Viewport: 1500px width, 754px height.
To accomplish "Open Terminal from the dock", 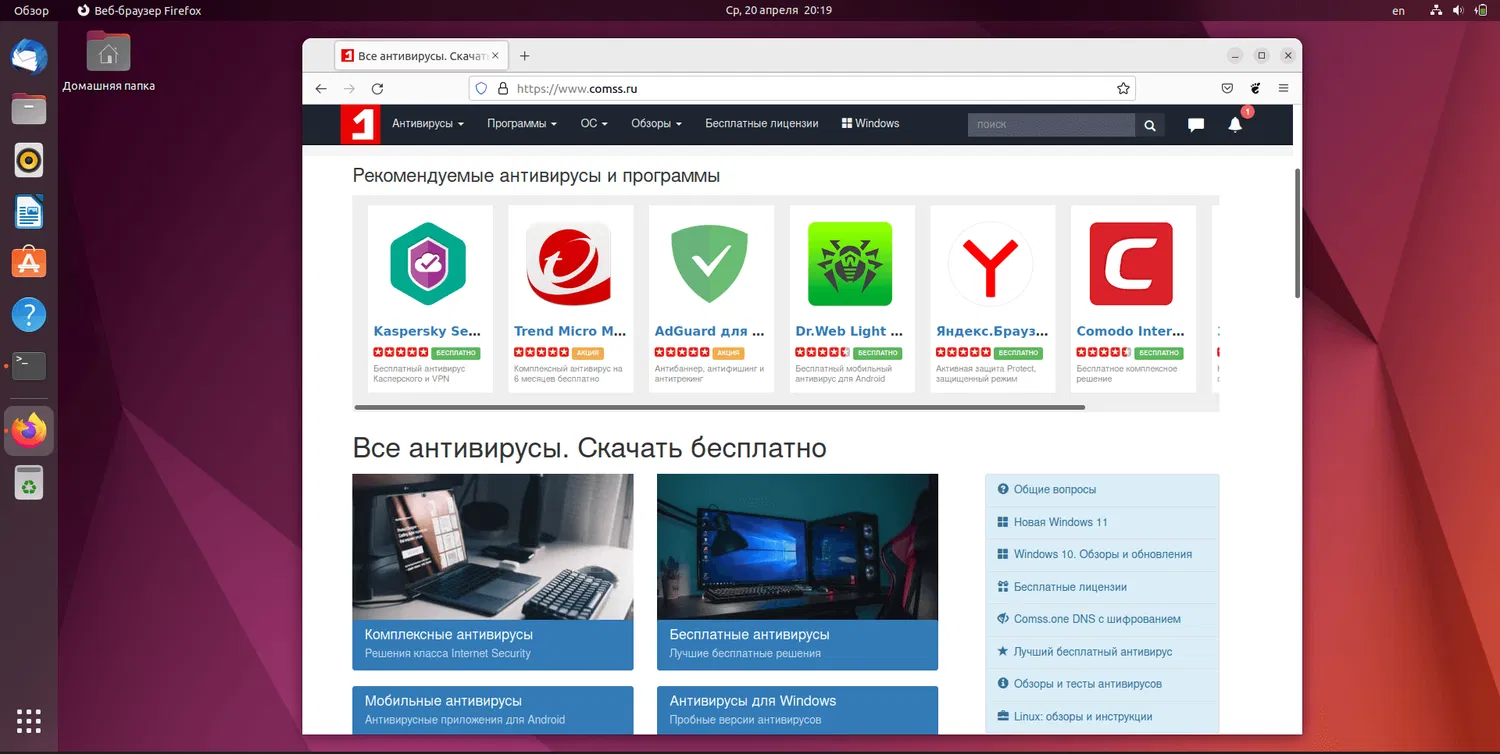I will pos(29,365).
